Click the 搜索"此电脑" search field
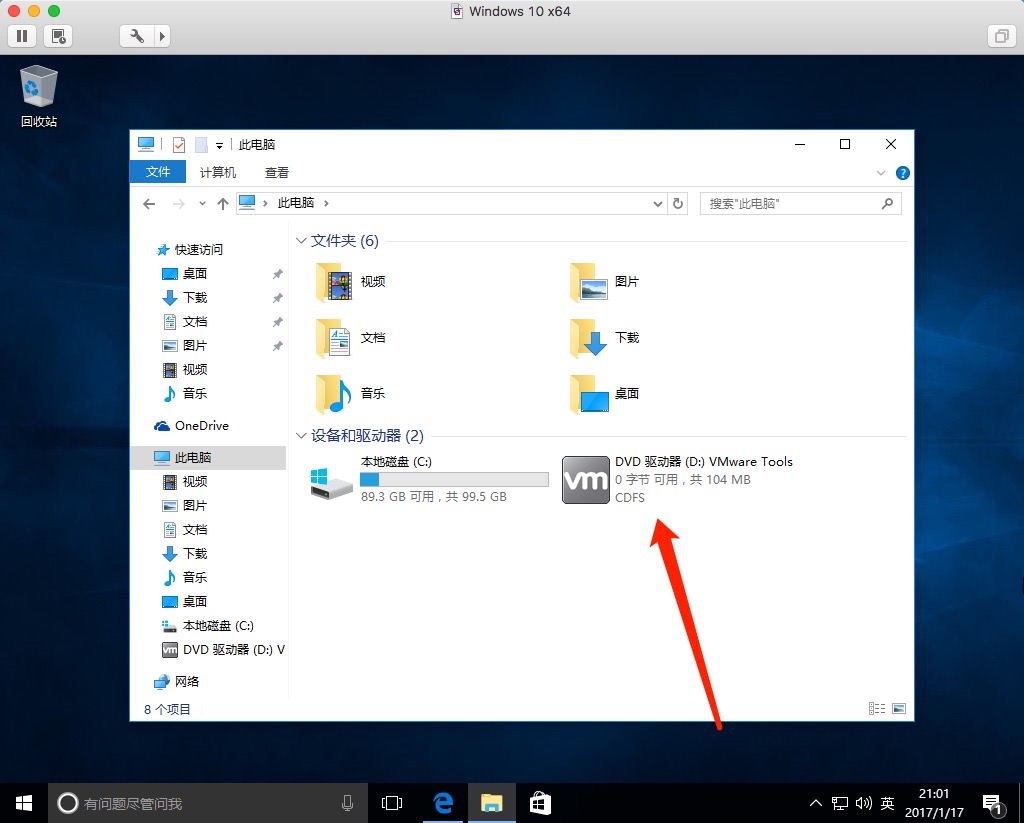The image size is (1024, 823). point(801,204)
